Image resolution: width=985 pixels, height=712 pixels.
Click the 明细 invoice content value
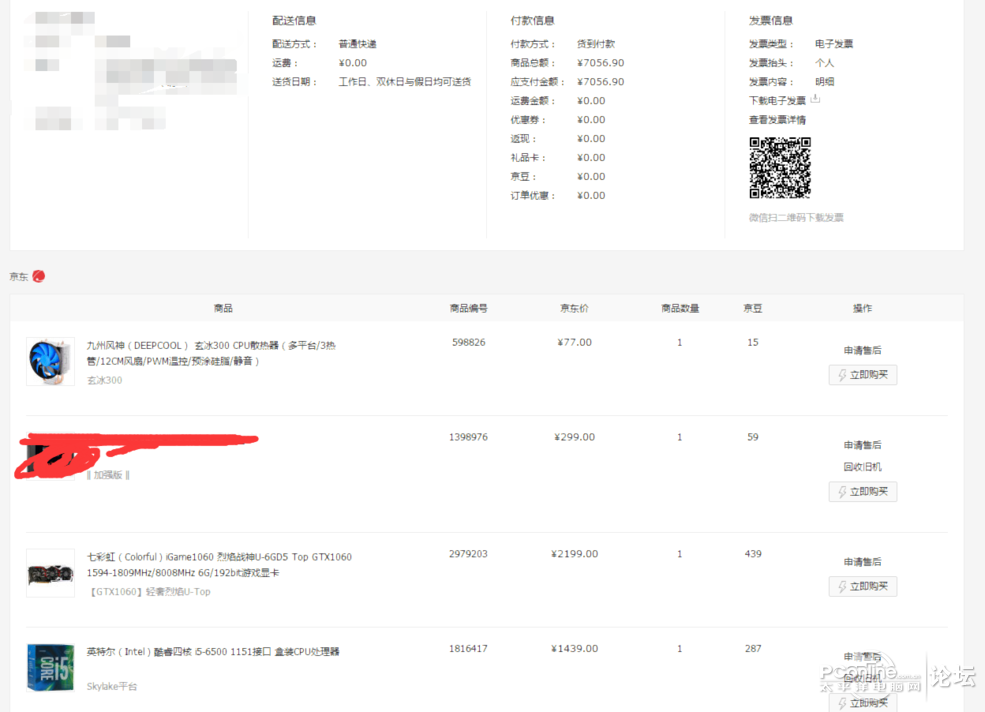[x=824, y=82]
